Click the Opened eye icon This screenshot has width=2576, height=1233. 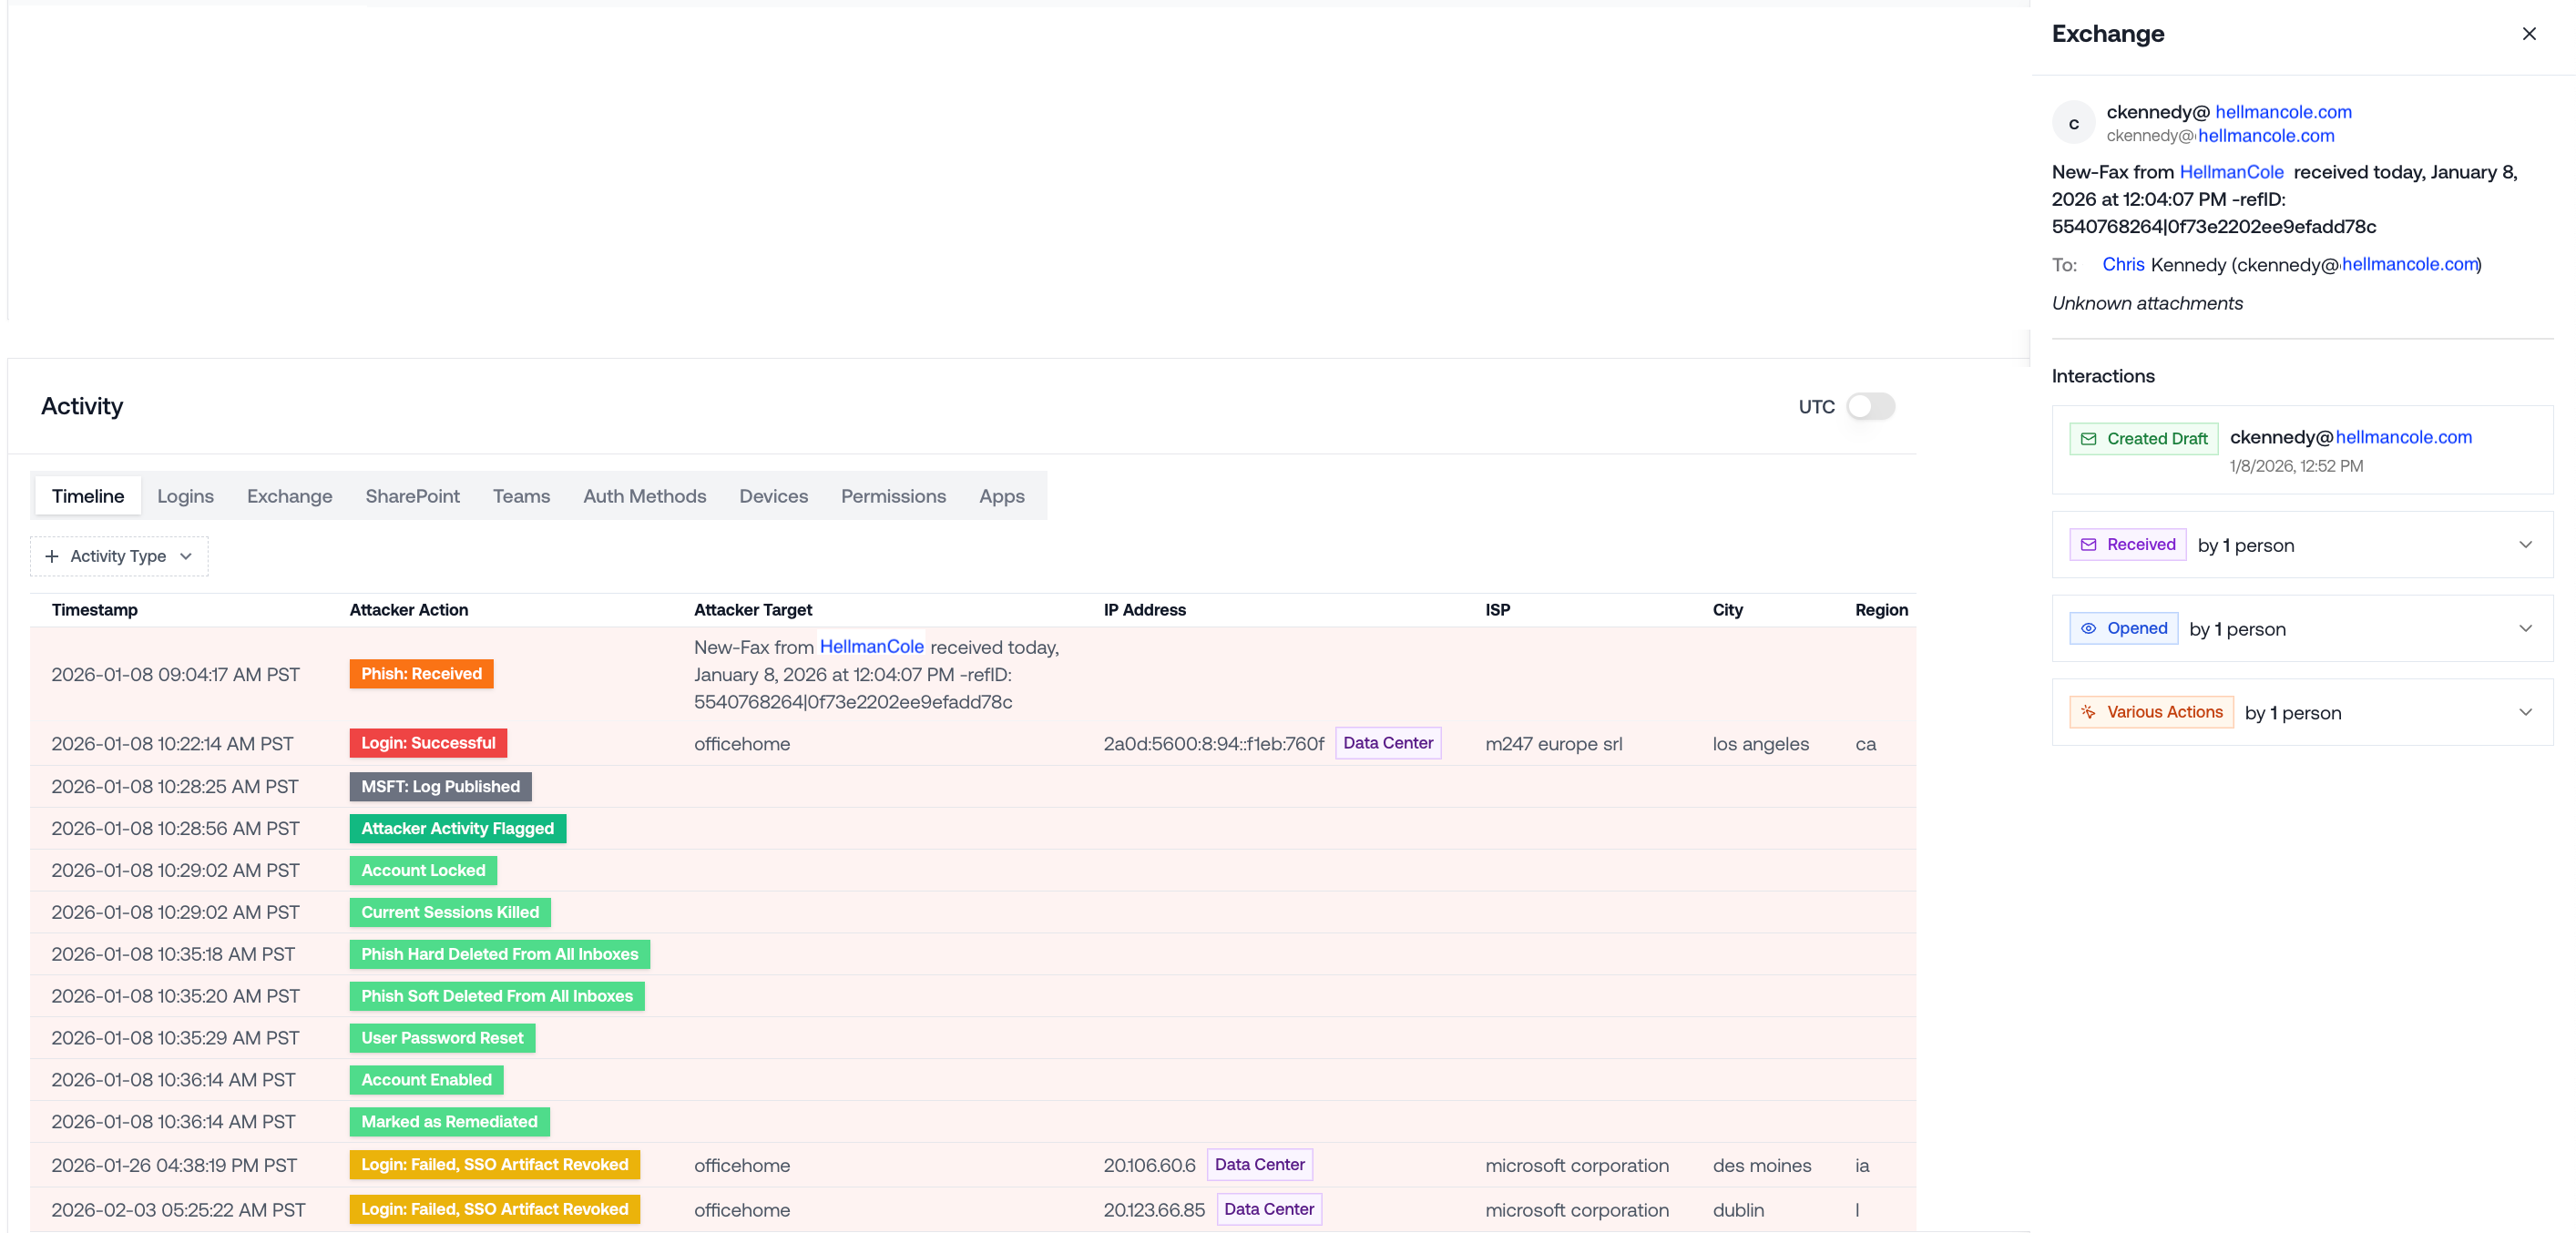coord(2088,629)
